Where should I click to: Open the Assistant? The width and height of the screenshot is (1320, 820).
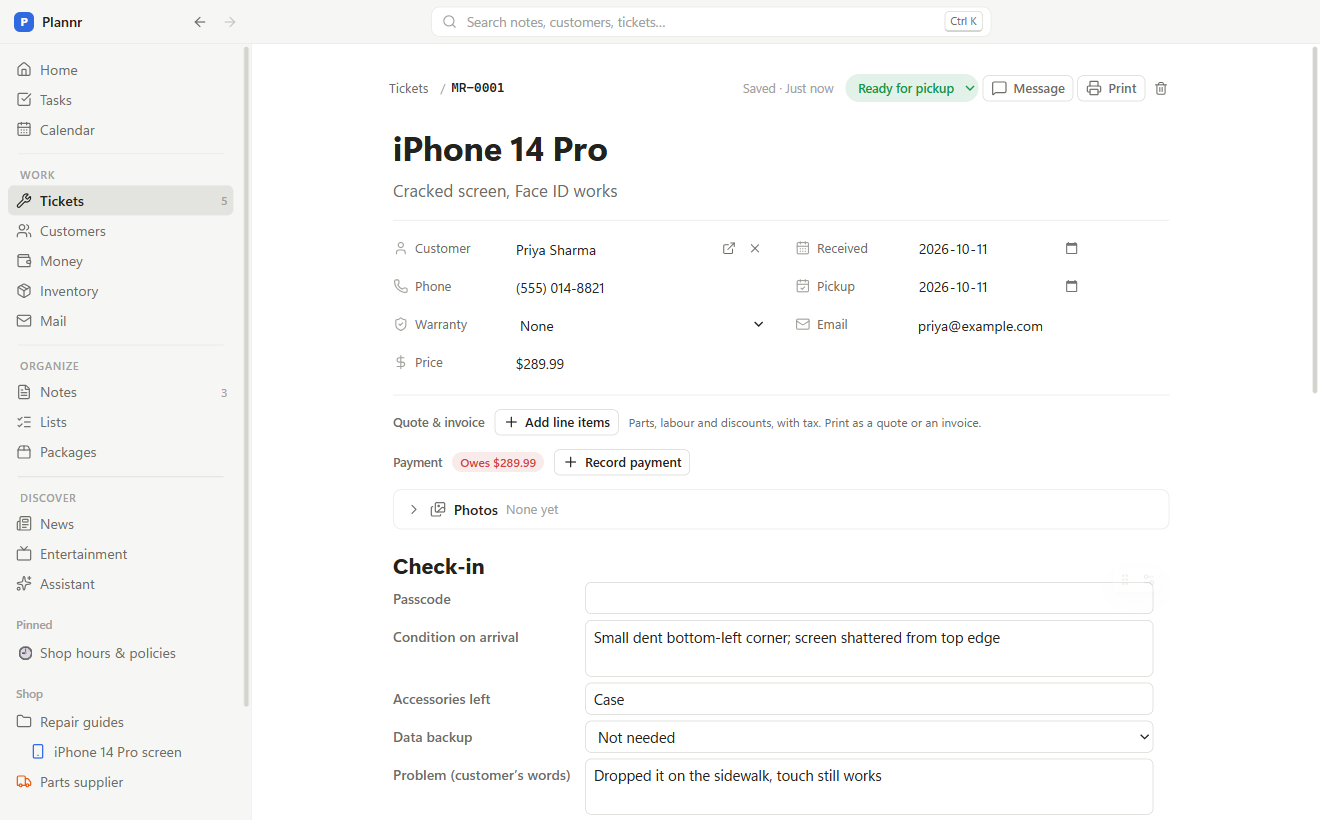(121, 584)
